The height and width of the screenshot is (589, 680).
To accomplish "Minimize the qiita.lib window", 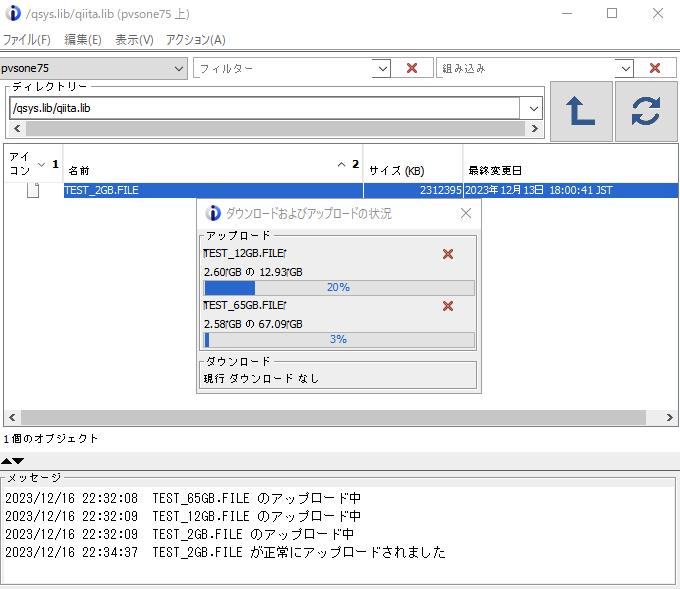I will point(567,13).
